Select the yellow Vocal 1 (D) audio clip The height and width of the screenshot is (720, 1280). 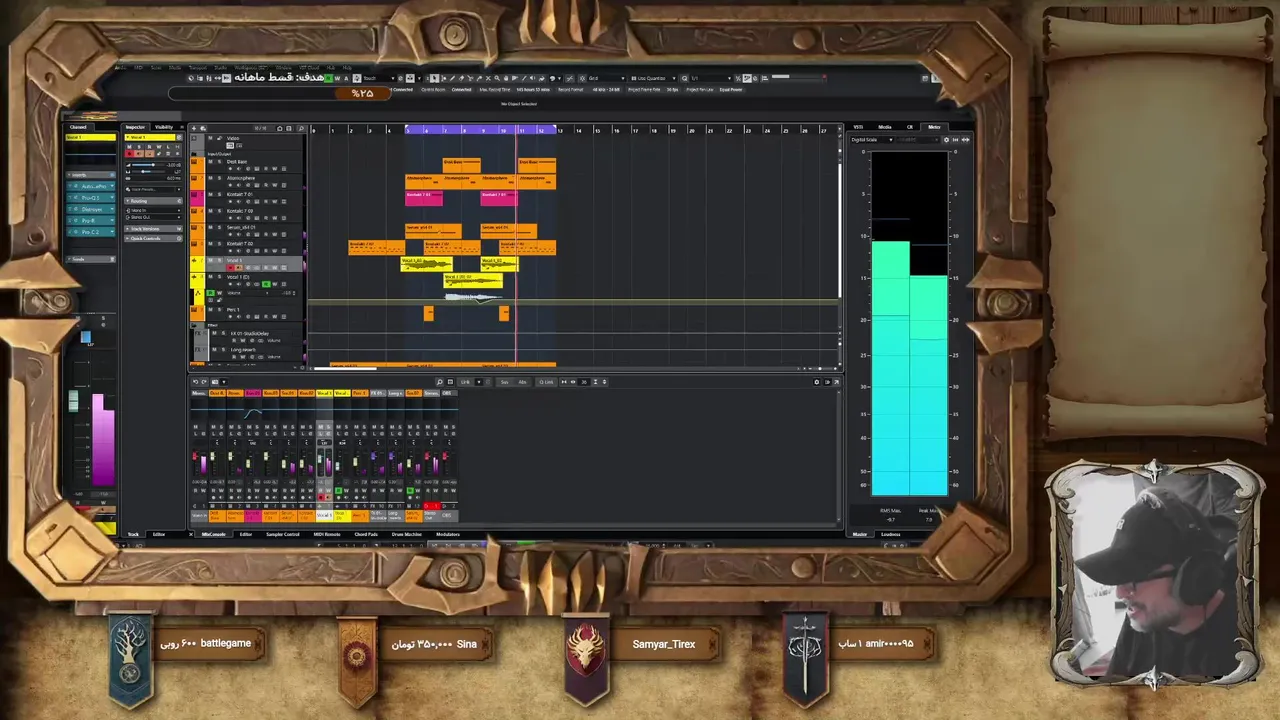point(473,281)
